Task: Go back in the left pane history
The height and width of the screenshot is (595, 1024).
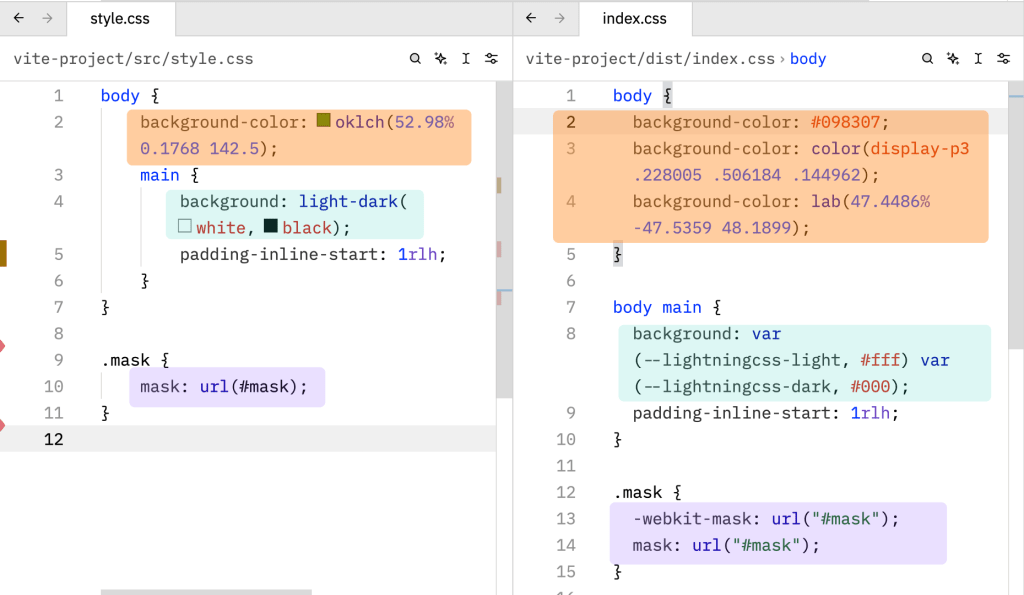Action: pyautogui.click(x=19, y=18)
